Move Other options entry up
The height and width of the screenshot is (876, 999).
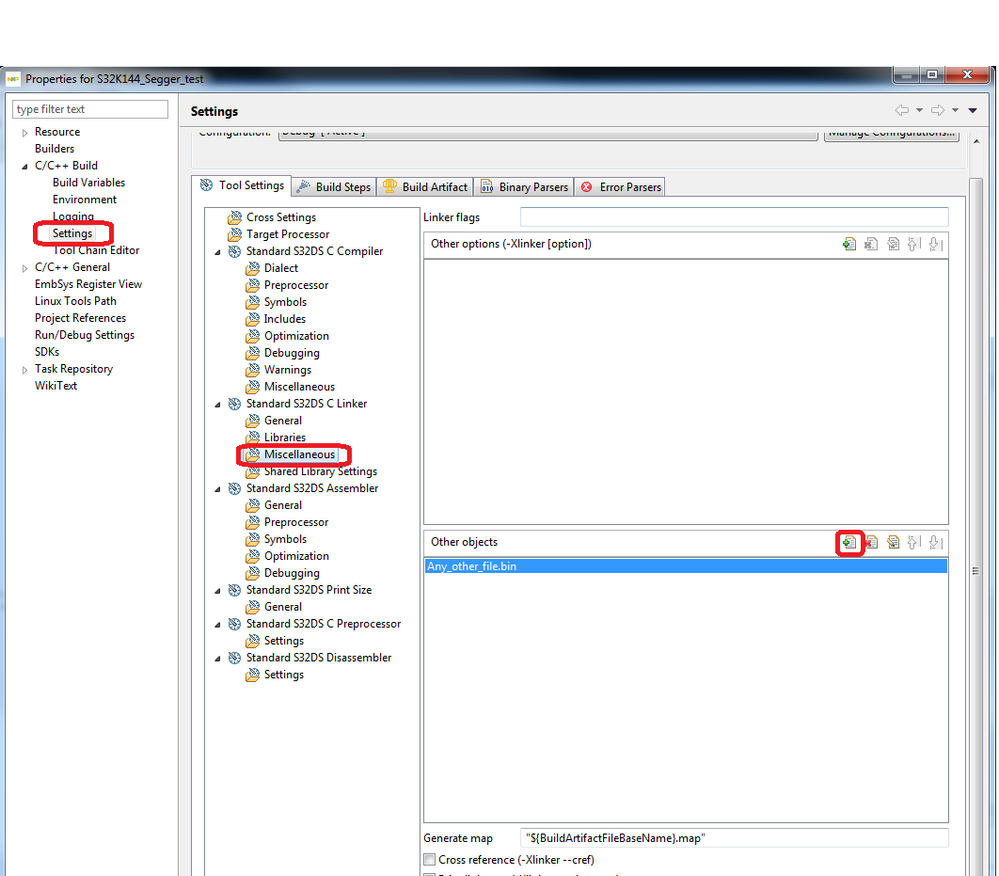[x=914, y=244]
